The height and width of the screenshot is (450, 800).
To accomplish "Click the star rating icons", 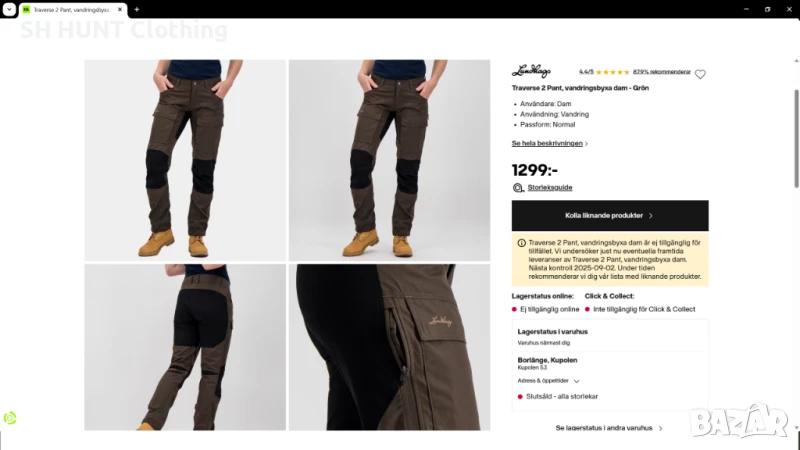I will click(612, 72).
